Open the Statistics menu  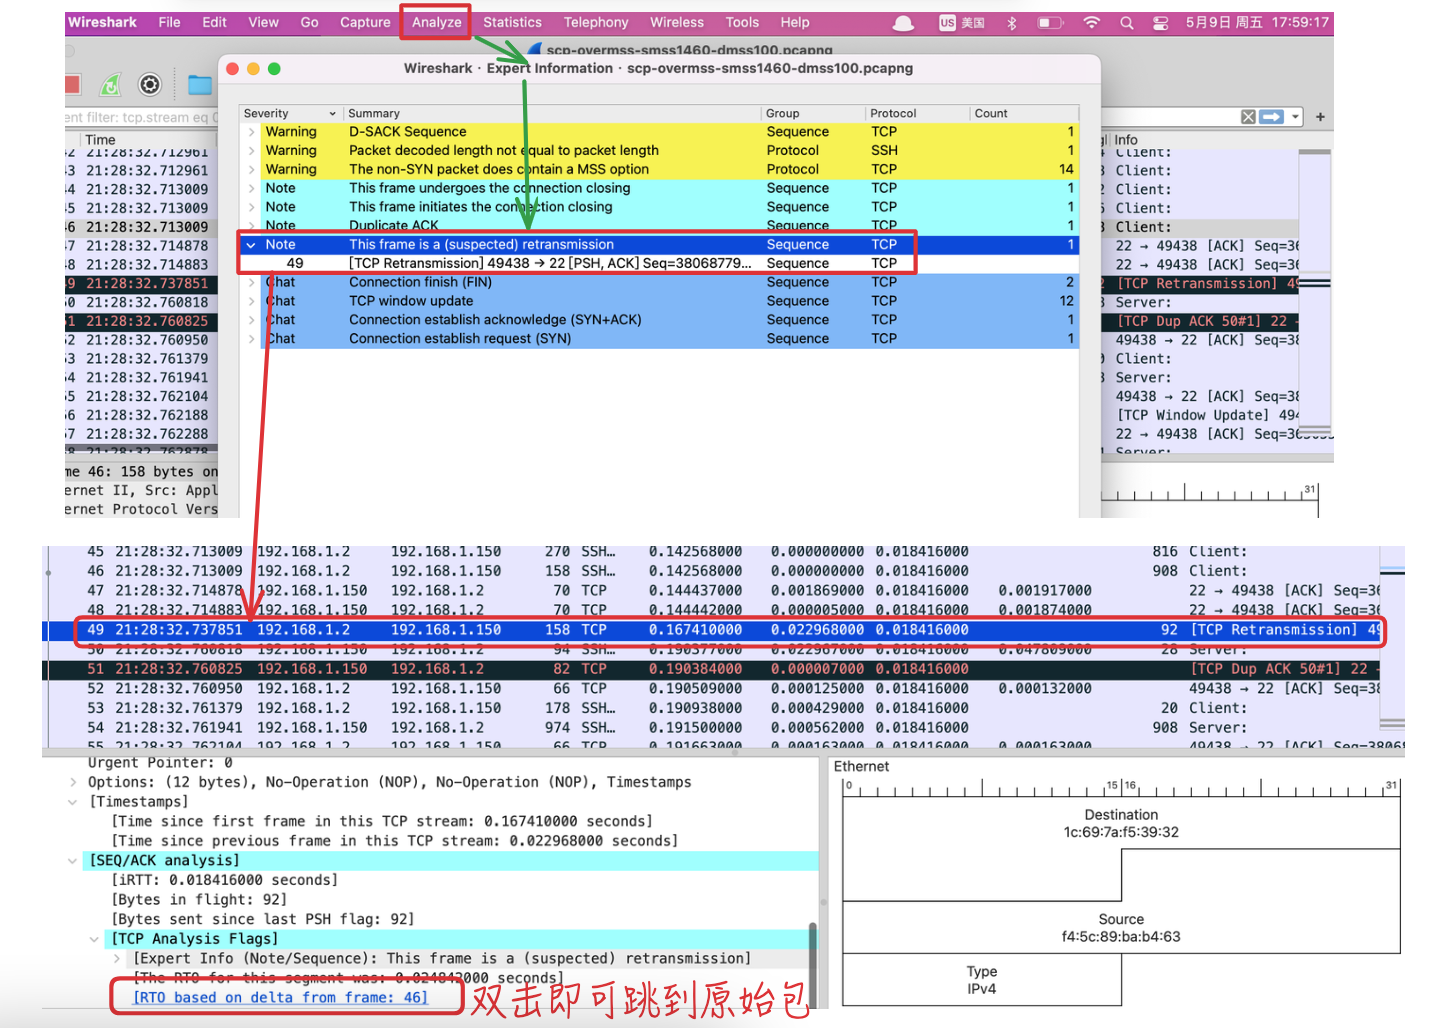click(512, 22)
